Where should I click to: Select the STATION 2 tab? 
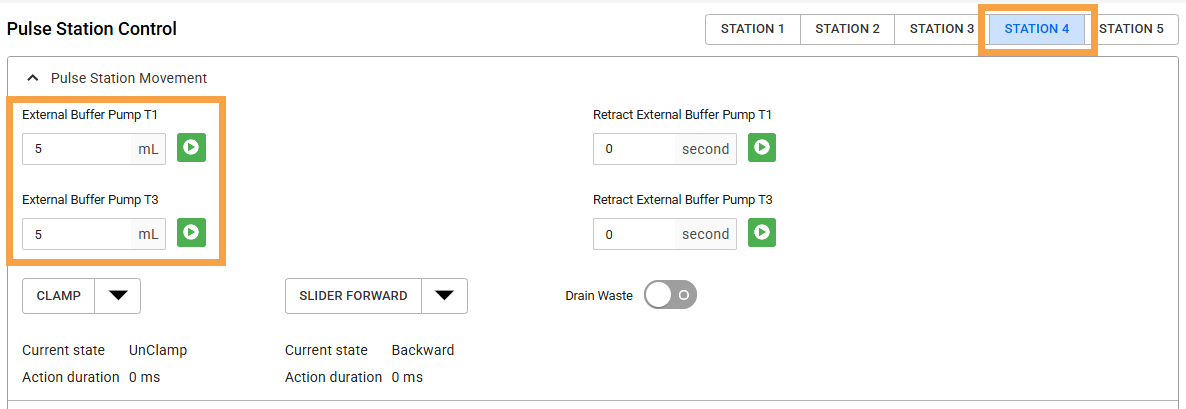847,29
